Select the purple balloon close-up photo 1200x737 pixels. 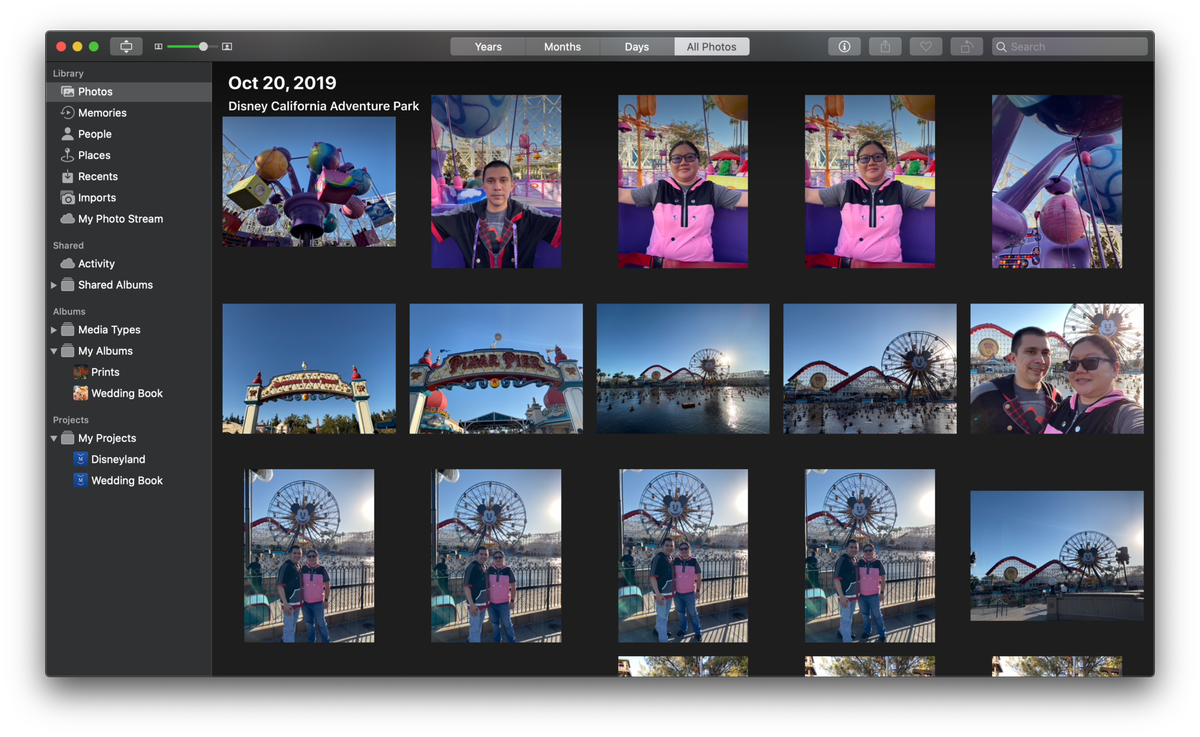click(x=1057, y=181)
